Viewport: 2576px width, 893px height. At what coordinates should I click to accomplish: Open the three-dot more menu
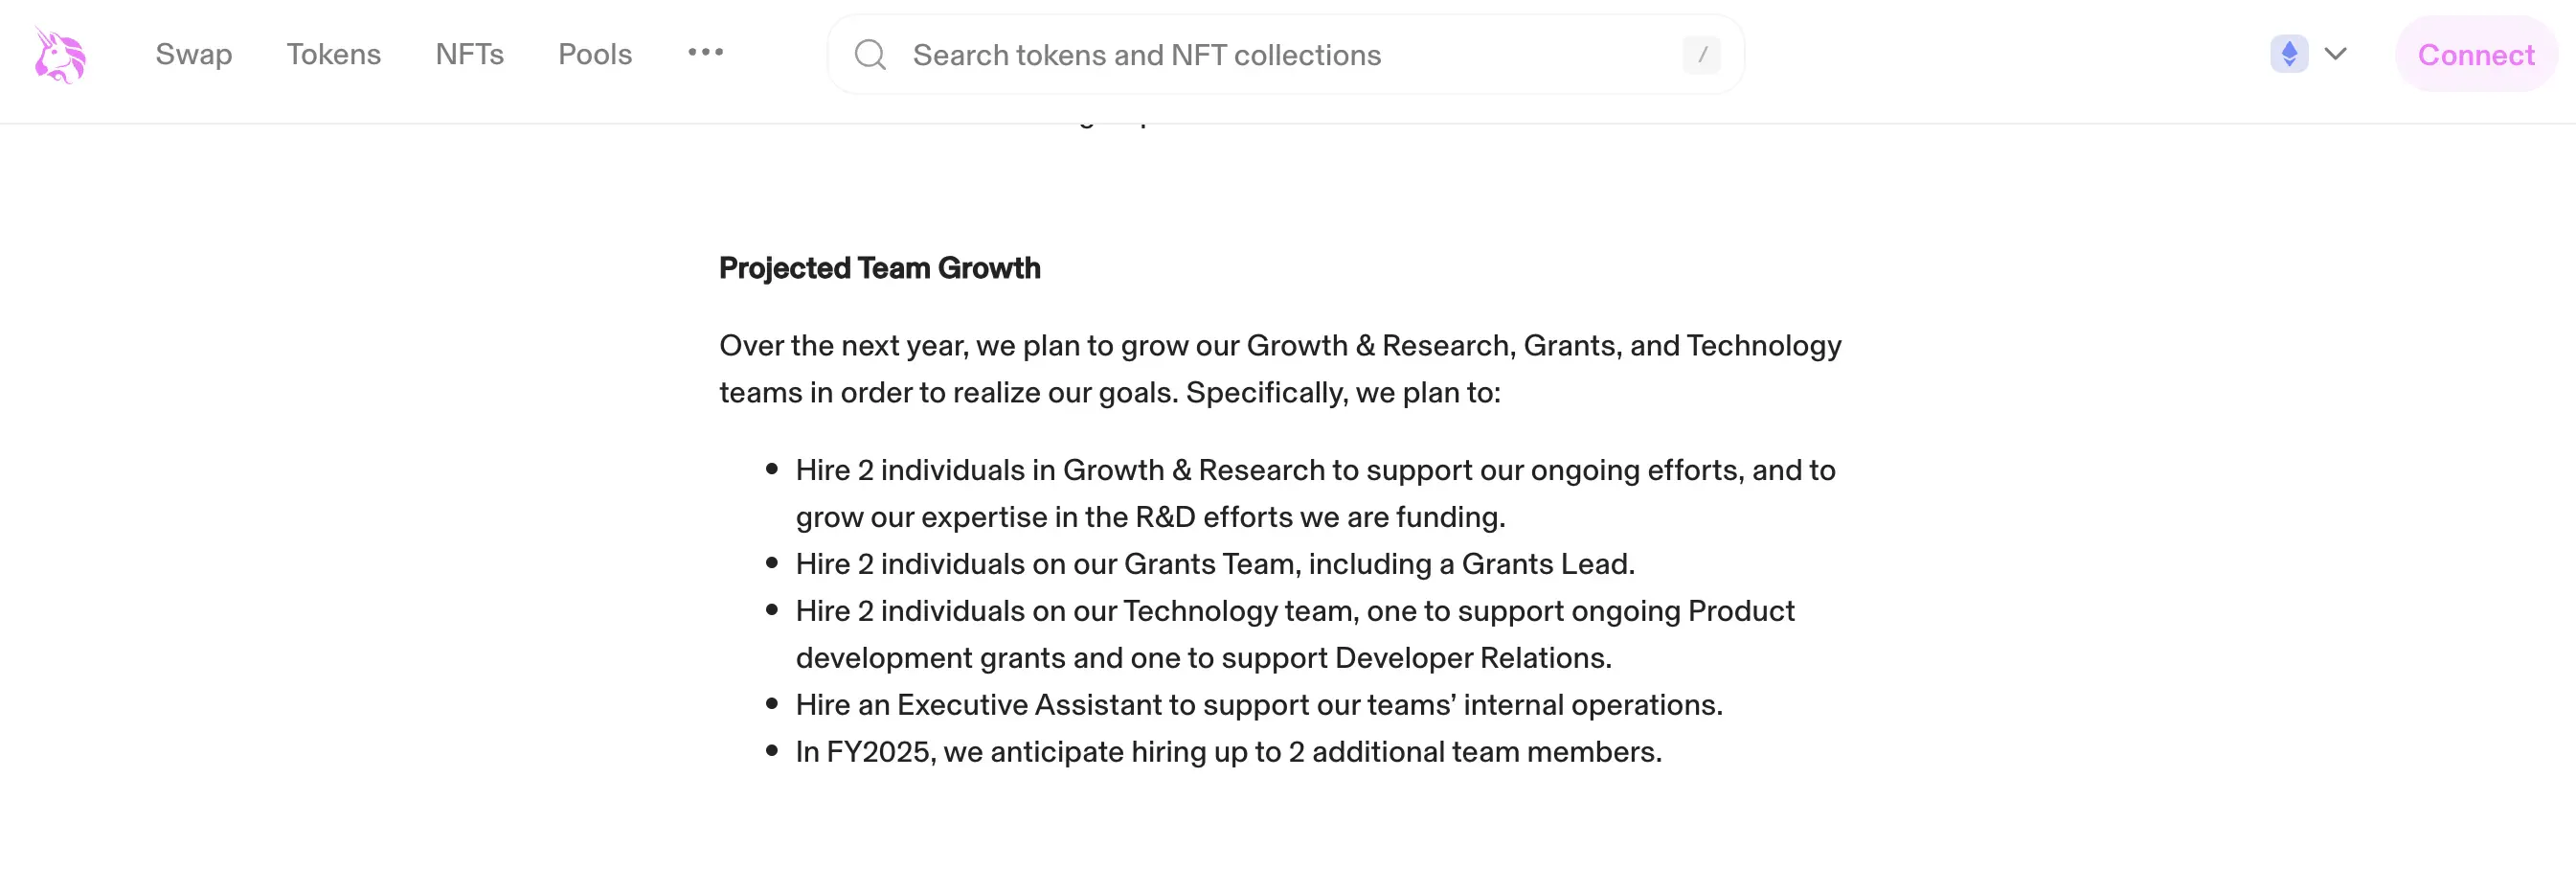point(705,52)
